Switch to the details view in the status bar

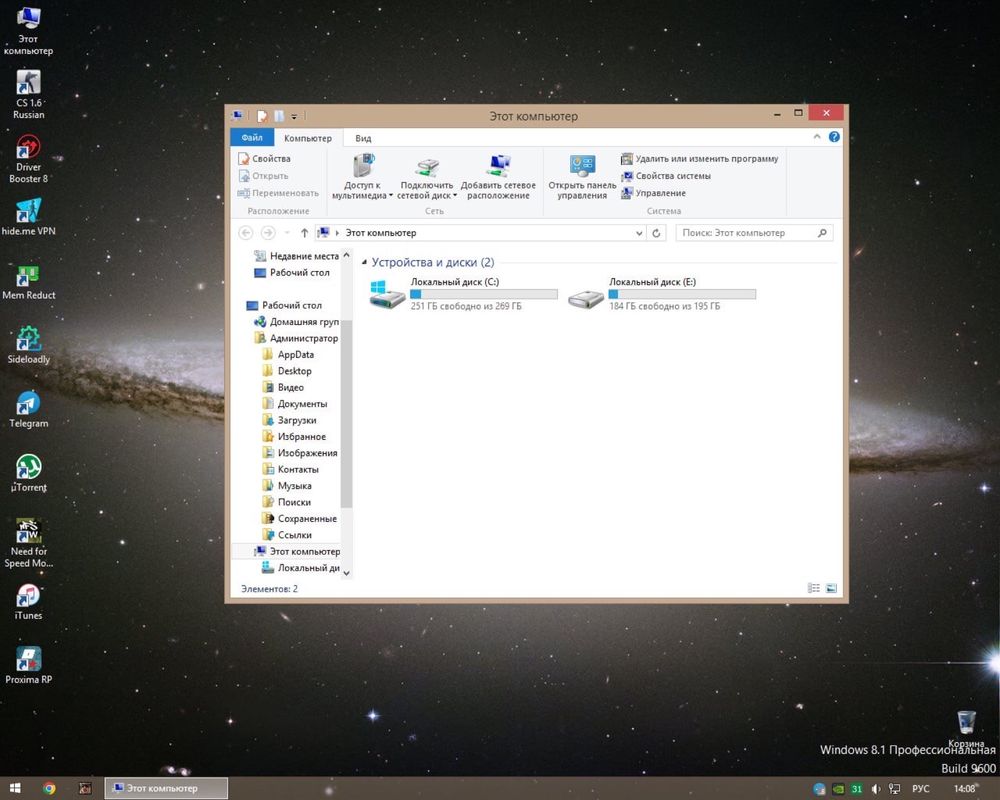tap(814, 588)
